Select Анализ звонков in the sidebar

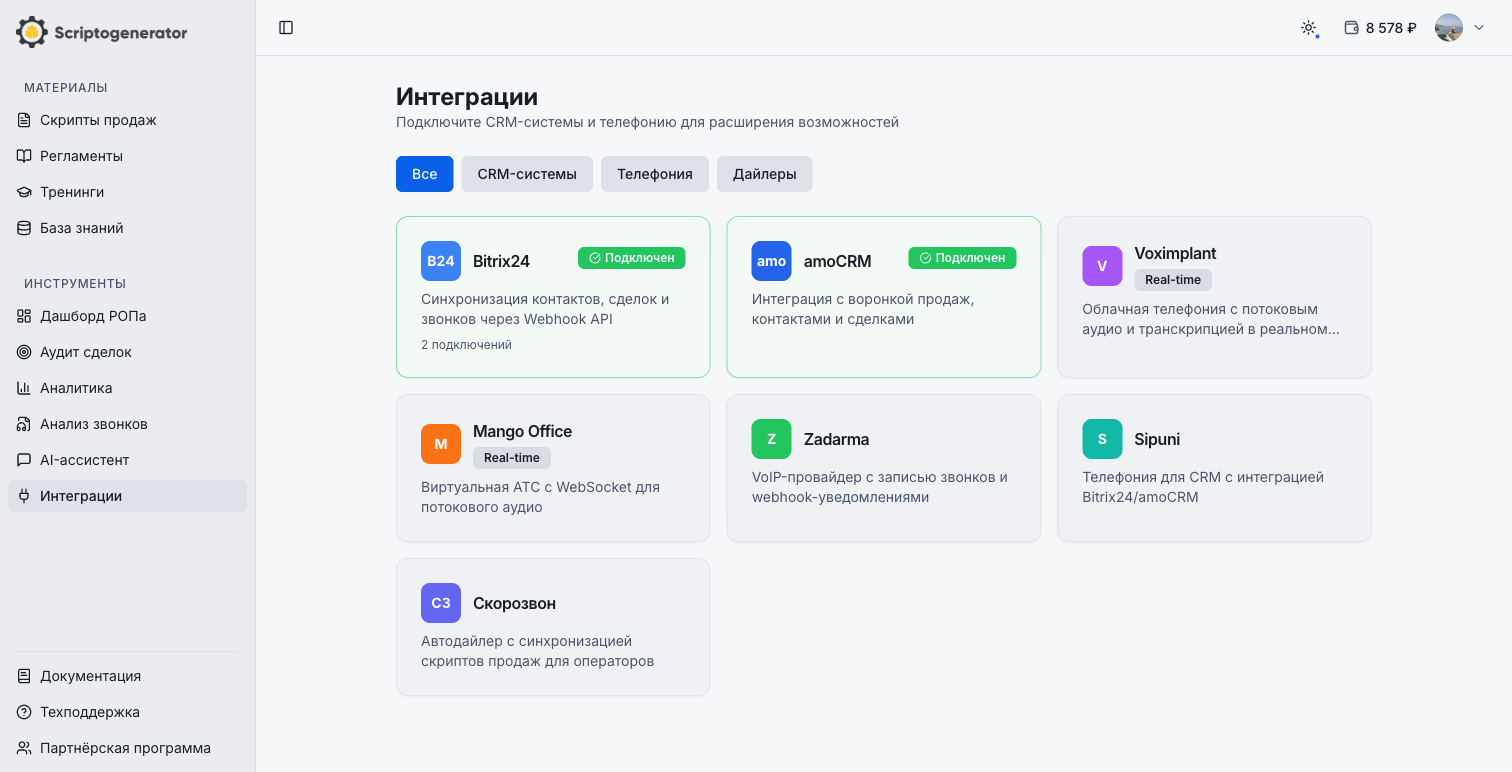click(x=127, y=424)
